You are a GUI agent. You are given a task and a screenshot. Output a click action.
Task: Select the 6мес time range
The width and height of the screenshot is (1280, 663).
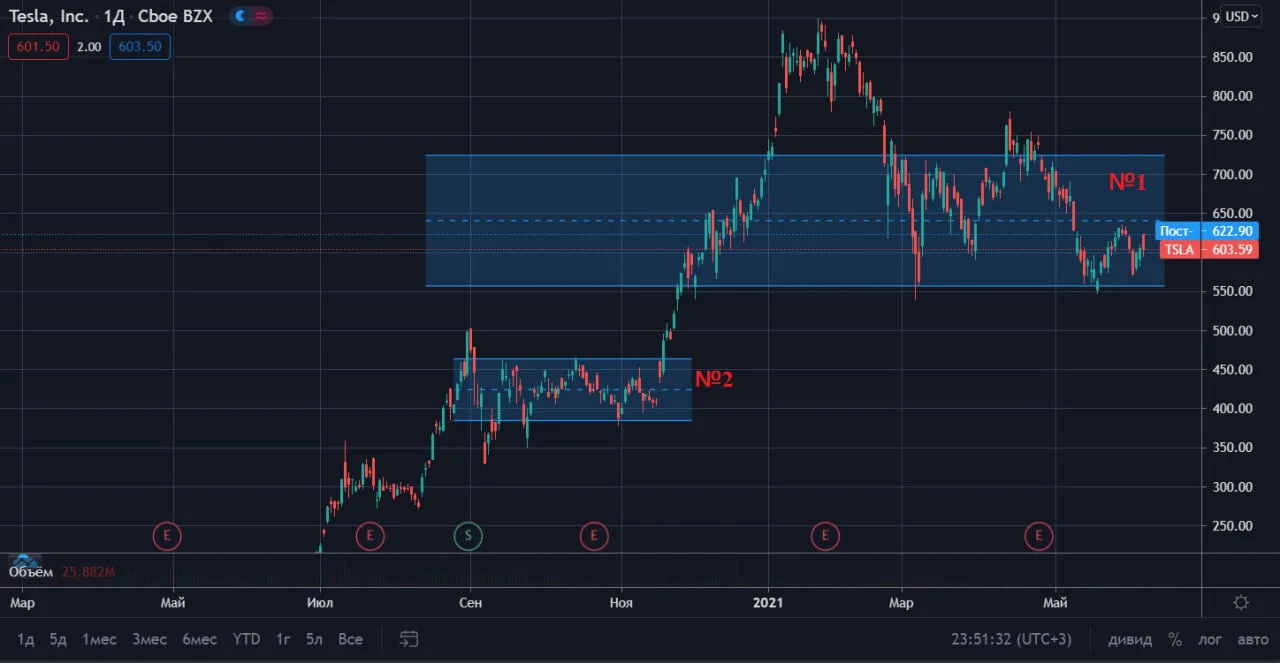[x=199, y=639]
